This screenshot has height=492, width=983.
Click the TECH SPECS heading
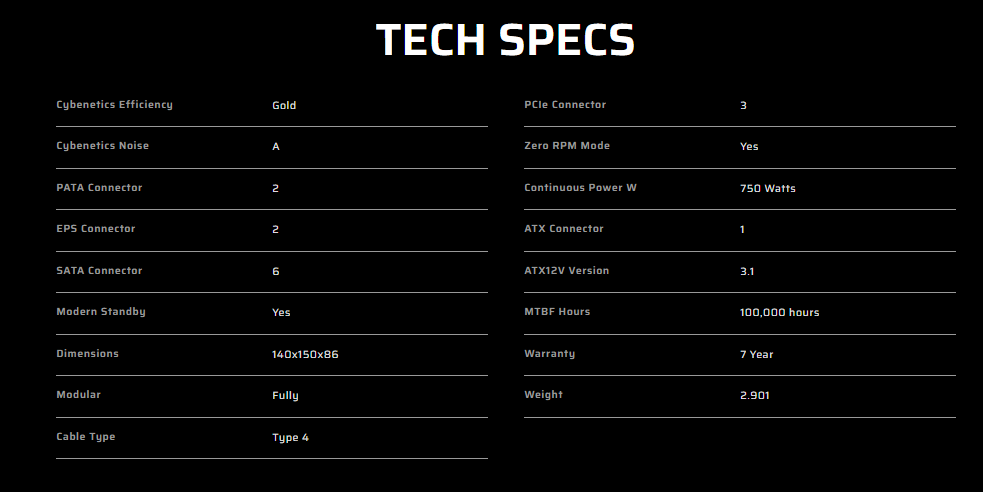[505, 41]
